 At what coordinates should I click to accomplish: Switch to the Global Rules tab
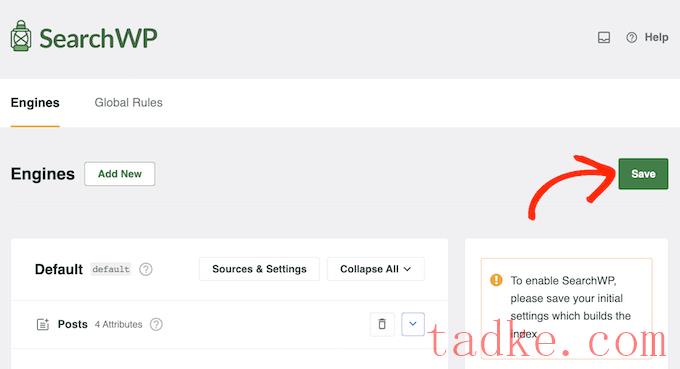point(128,103)
